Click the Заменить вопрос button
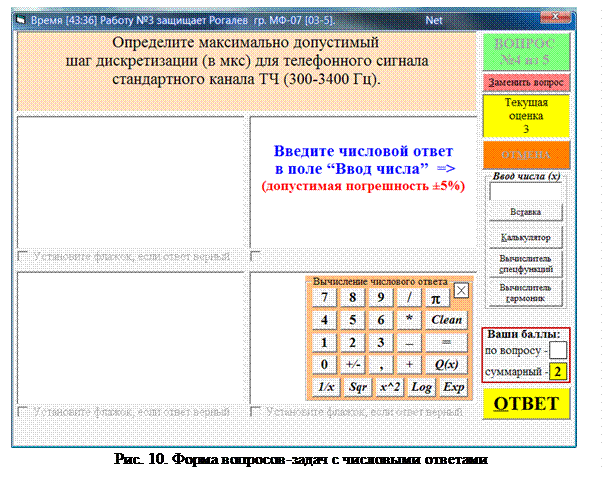Screen dimensions: 604x484 click(526, 82)
